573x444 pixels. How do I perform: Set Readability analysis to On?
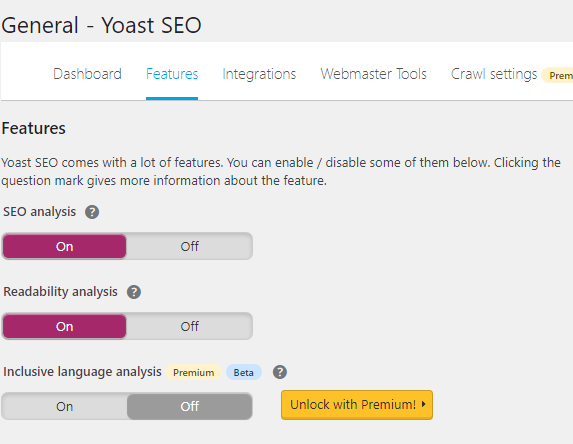64,326
